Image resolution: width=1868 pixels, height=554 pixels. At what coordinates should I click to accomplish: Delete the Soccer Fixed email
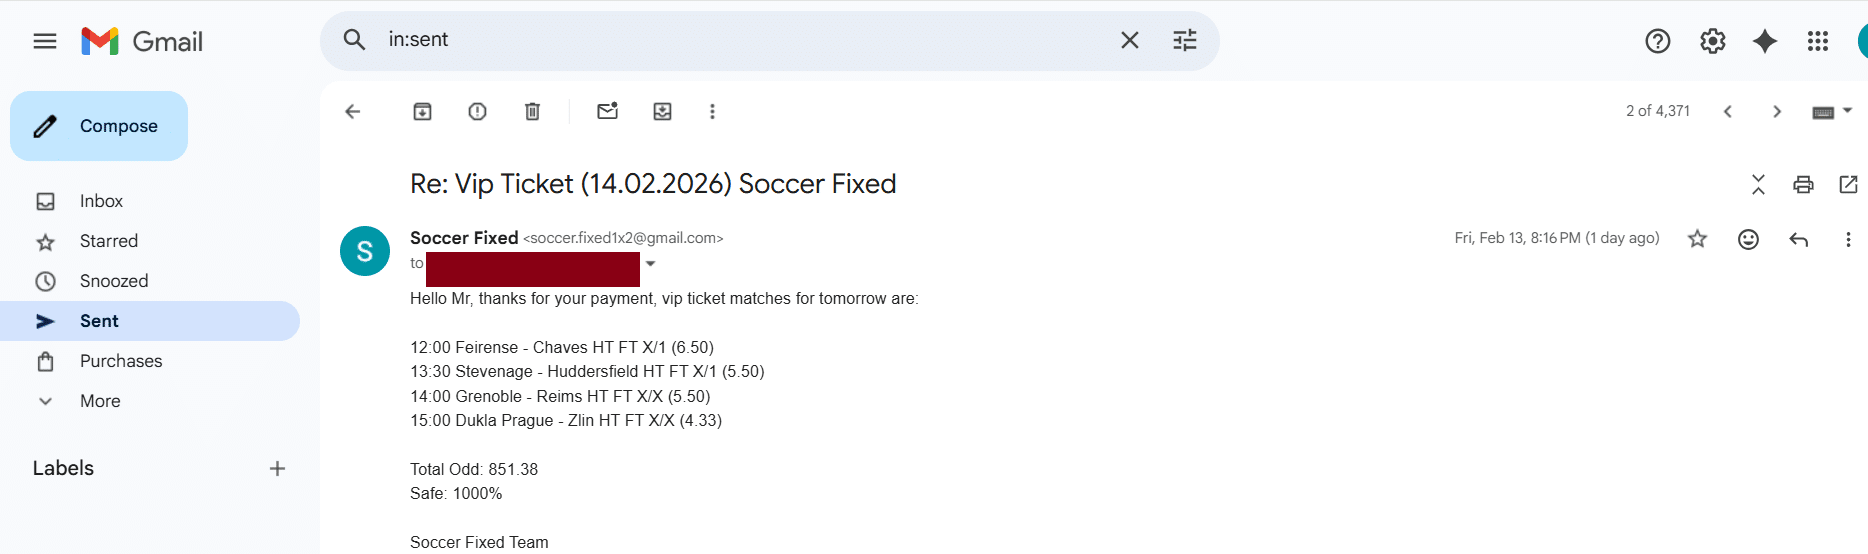click(532, 112)
